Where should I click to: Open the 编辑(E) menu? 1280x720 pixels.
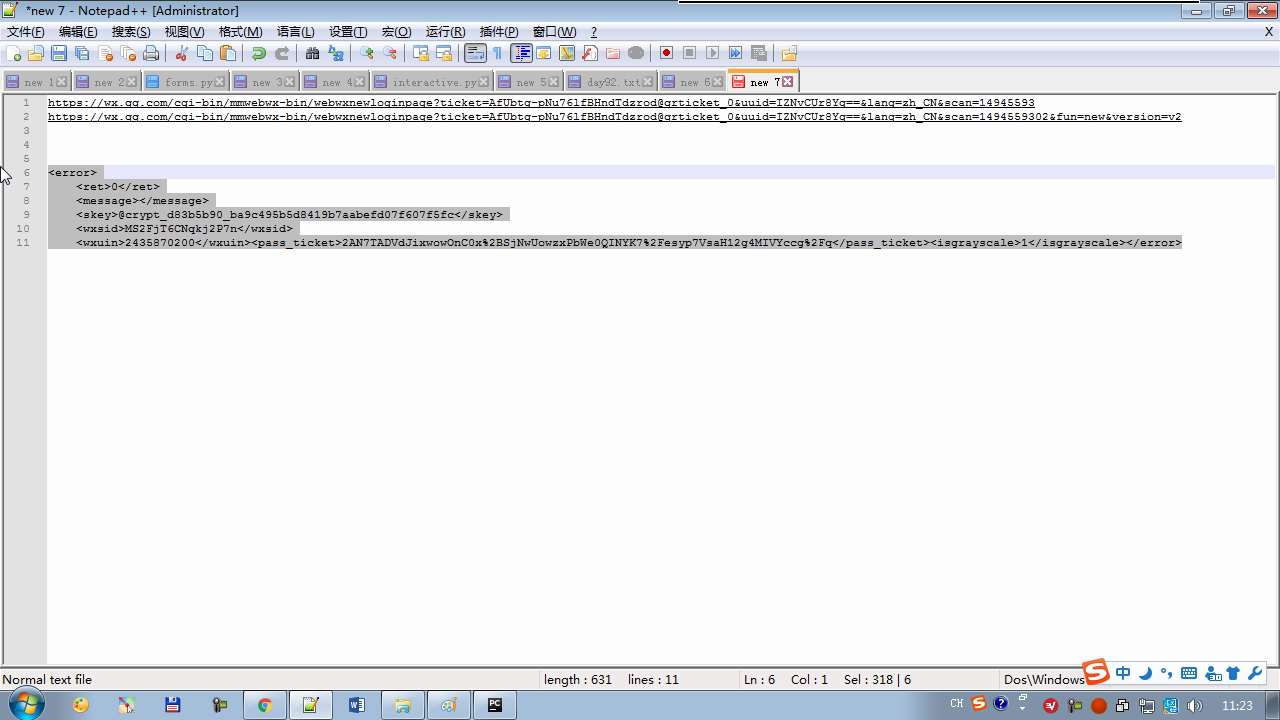point(78,32)
